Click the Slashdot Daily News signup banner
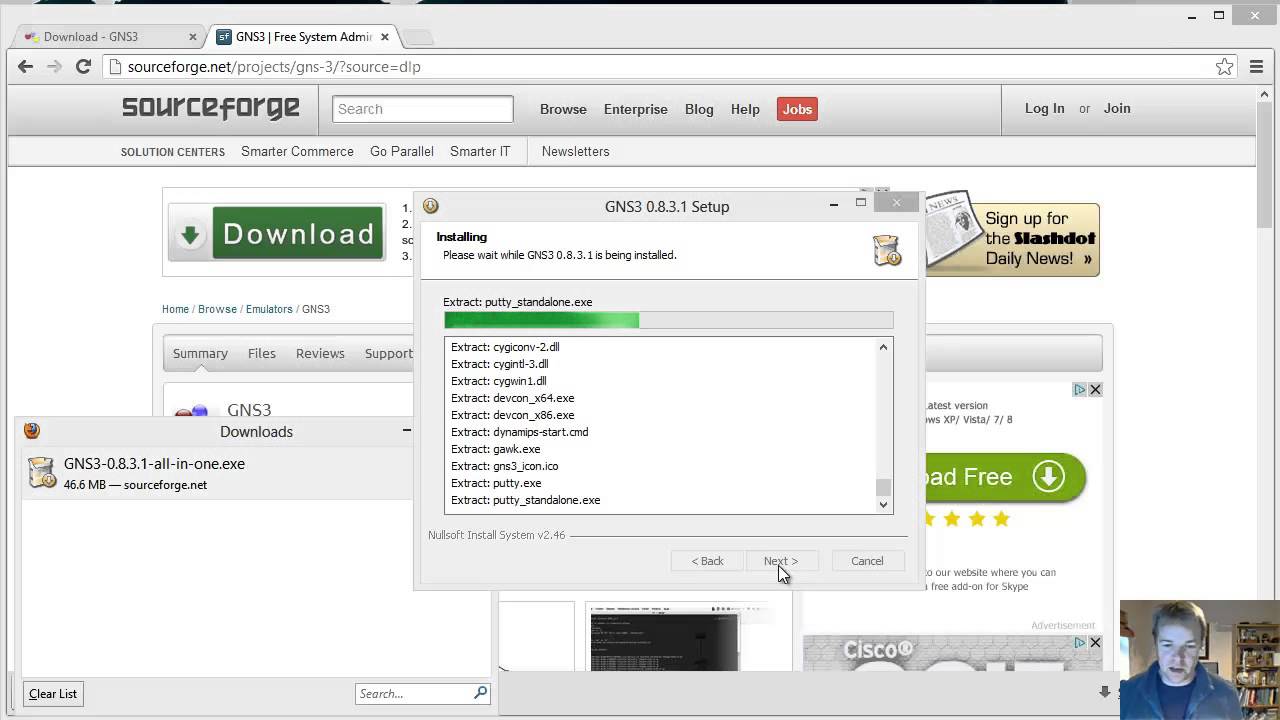 [x=1010, y=236]
